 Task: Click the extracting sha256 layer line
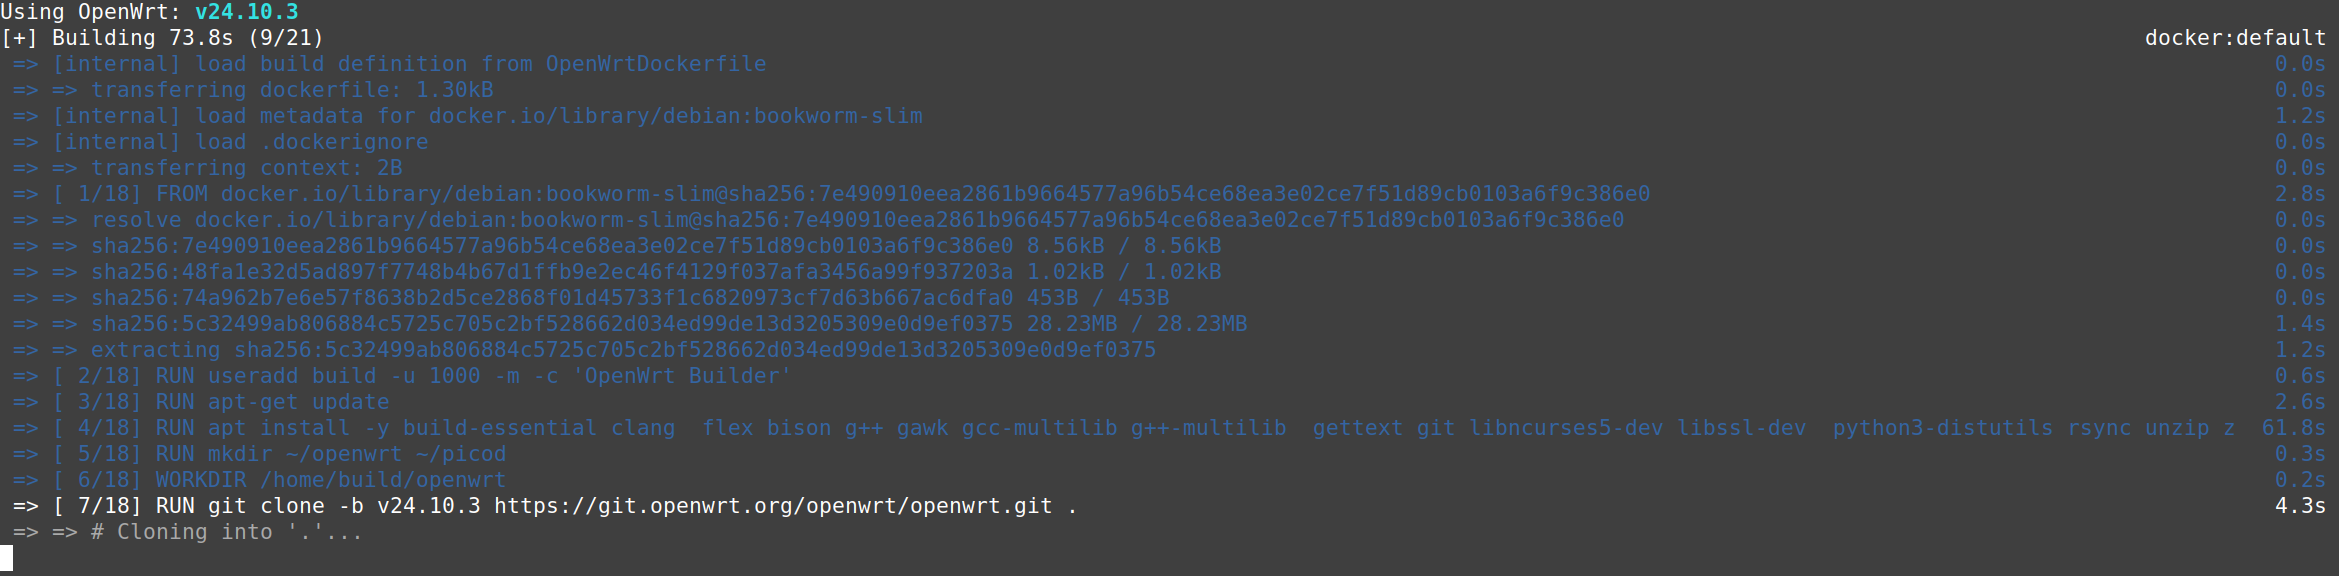coord(622,350)
